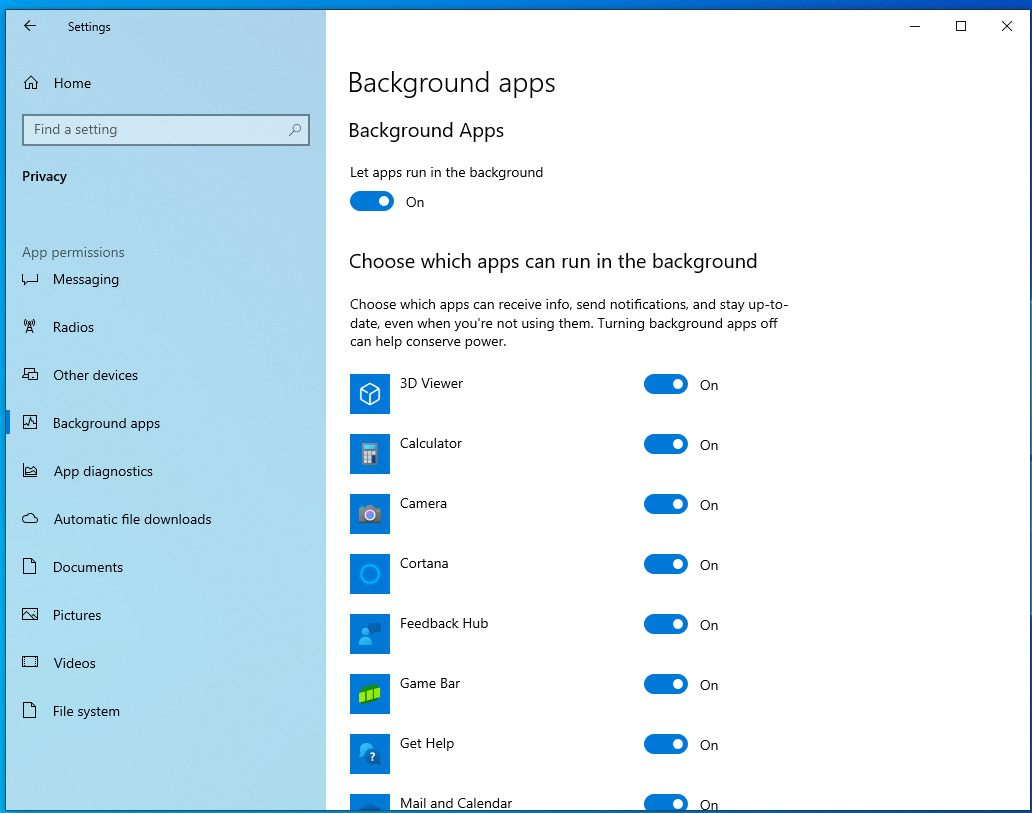Click the Radios antenna icon
This screenshot has width=1032, height=813.
point(30,327)
